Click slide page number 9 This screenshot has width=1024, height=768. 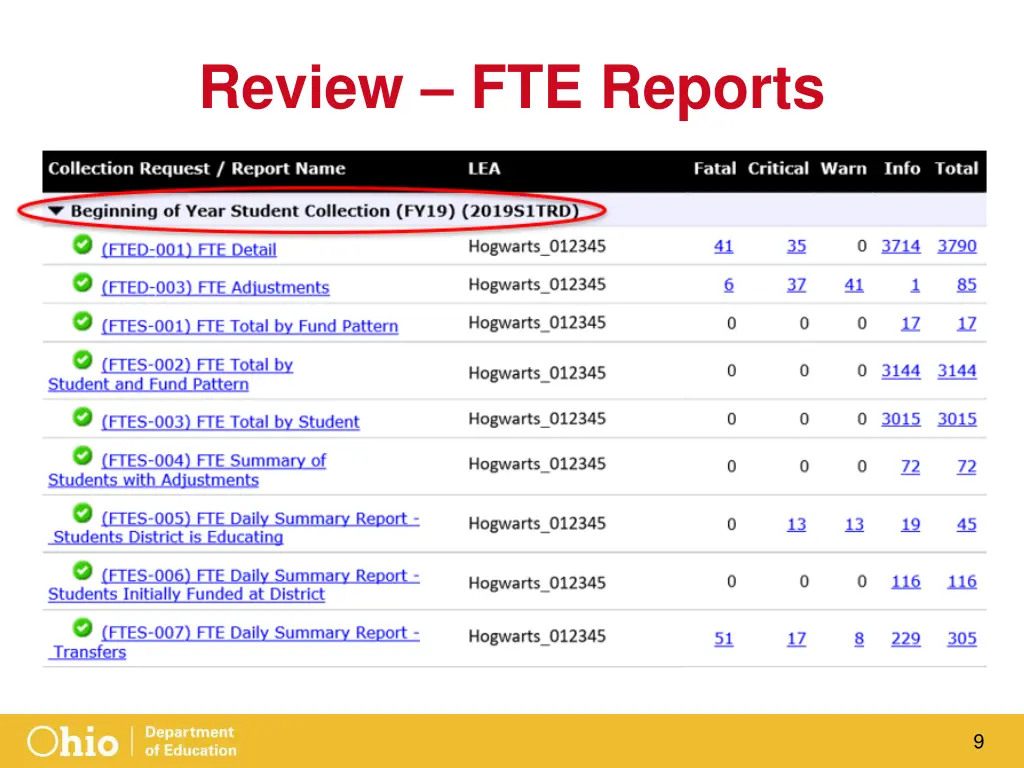978,741
